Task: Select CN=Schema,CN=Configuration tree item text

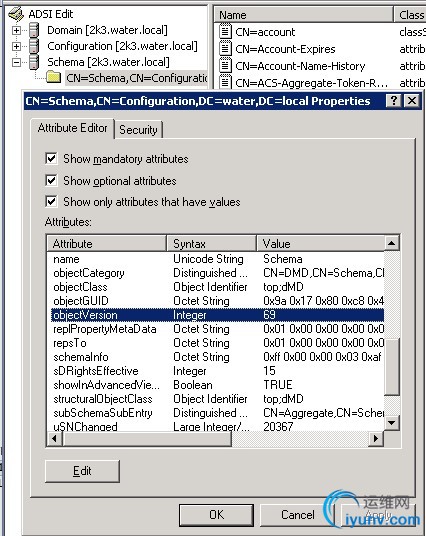Action: (x=136, y=78)
